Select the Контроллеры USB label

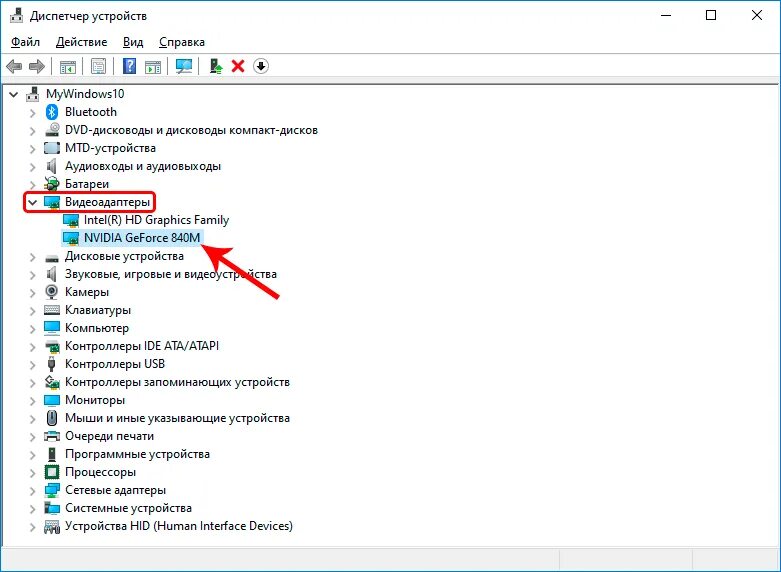coord(115,364)
